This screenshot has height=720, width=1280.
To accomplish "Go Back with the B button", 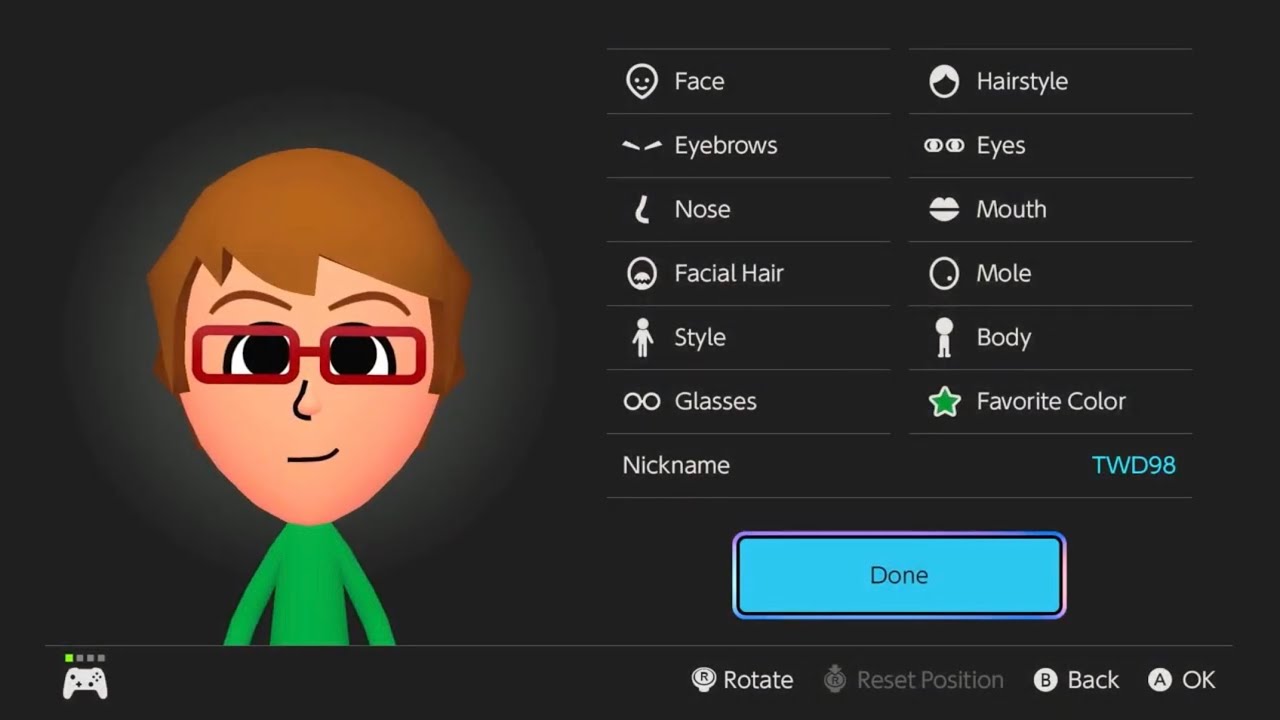I will (x=1076, y=680).
